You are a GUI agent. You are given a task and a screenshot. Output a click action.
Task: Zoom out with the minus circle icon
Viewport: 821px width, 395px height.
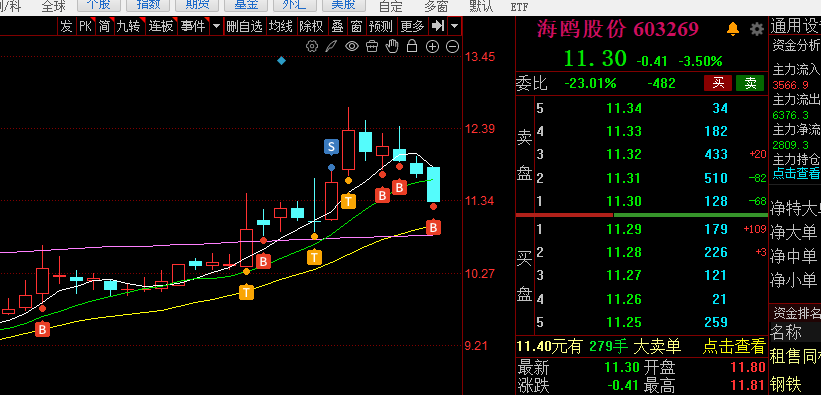452,47
